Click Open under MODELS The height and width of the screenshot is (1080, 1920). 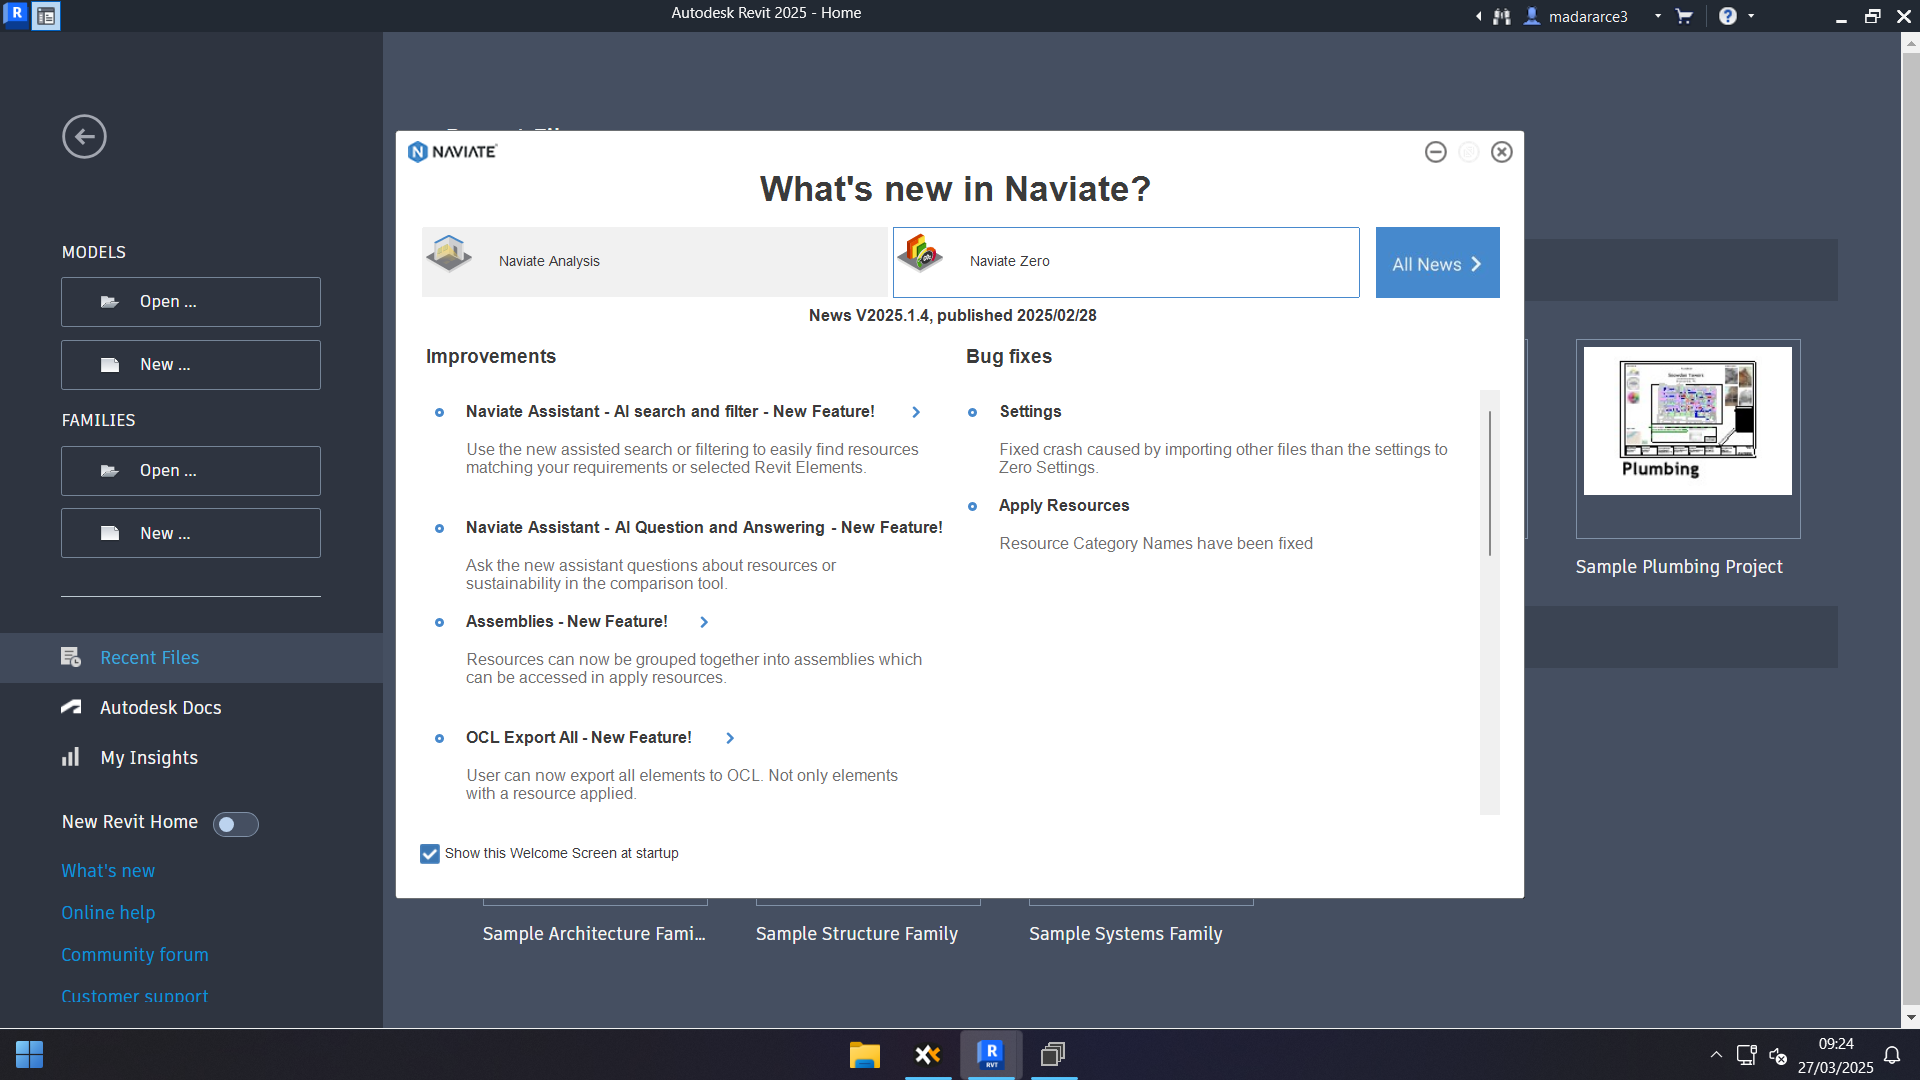[191, 302]
